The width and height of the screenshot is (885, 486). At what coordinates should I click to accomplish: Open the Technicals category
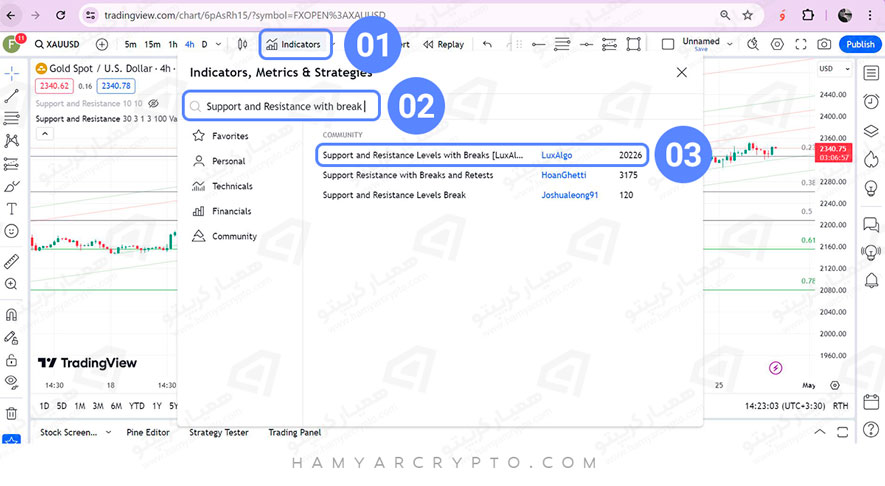[222, 186]
